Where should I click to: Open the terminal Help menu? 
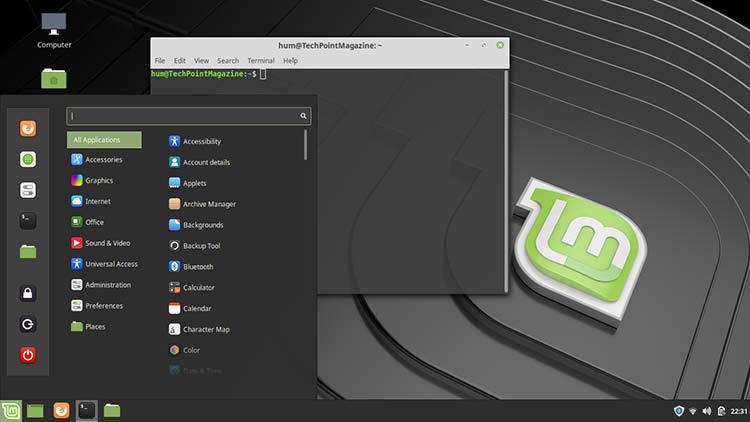[x=290, y=61]
